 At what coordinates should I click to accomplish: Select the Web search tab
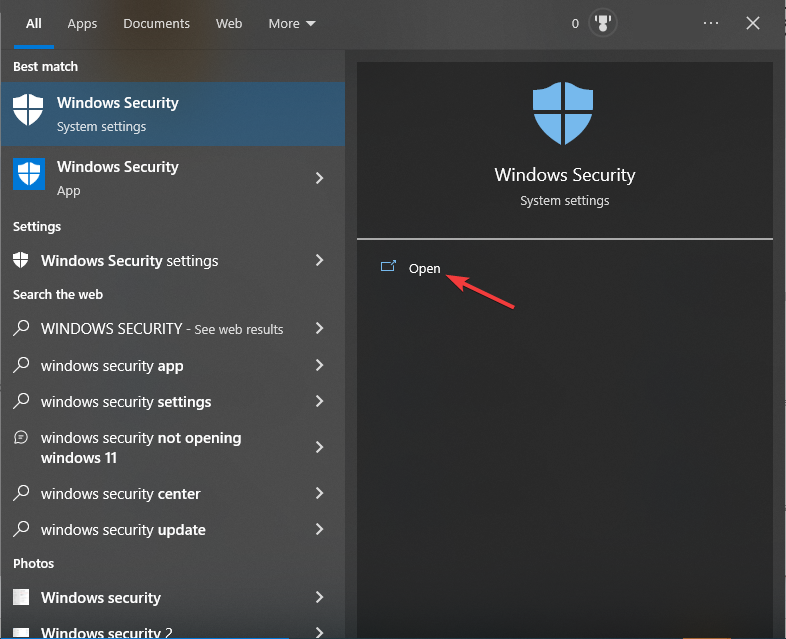point(229,23)
